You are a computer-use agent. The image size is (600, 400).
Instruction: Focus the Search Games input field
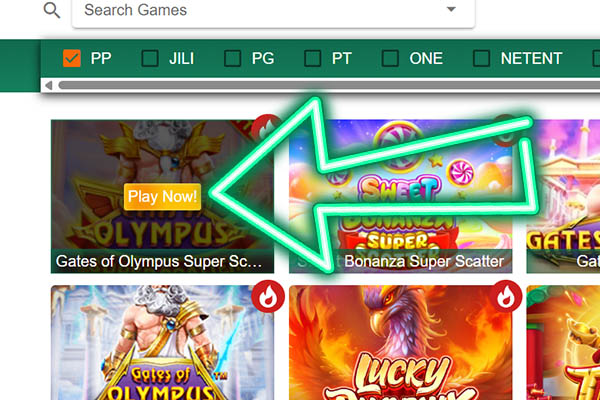coord(273,11)
